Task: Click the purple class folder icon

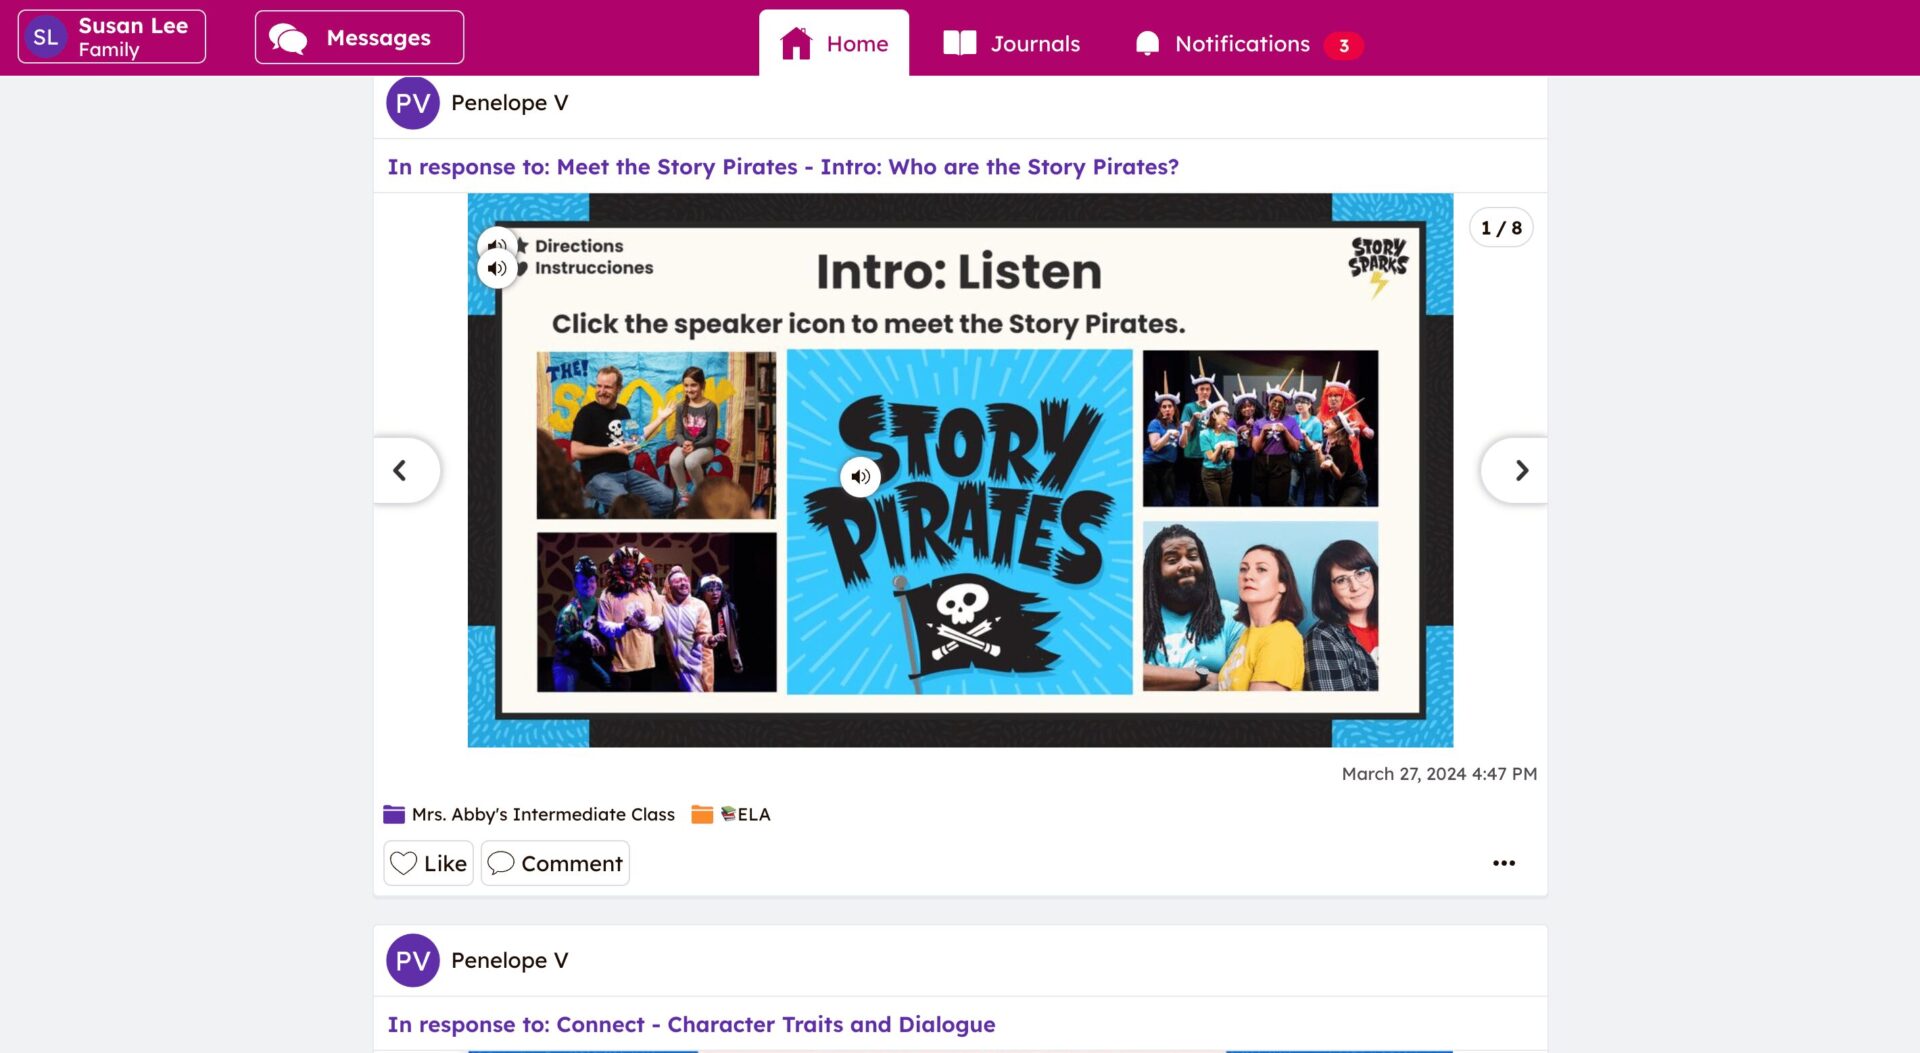Action: pyautogui.click(x=394, y=814)
